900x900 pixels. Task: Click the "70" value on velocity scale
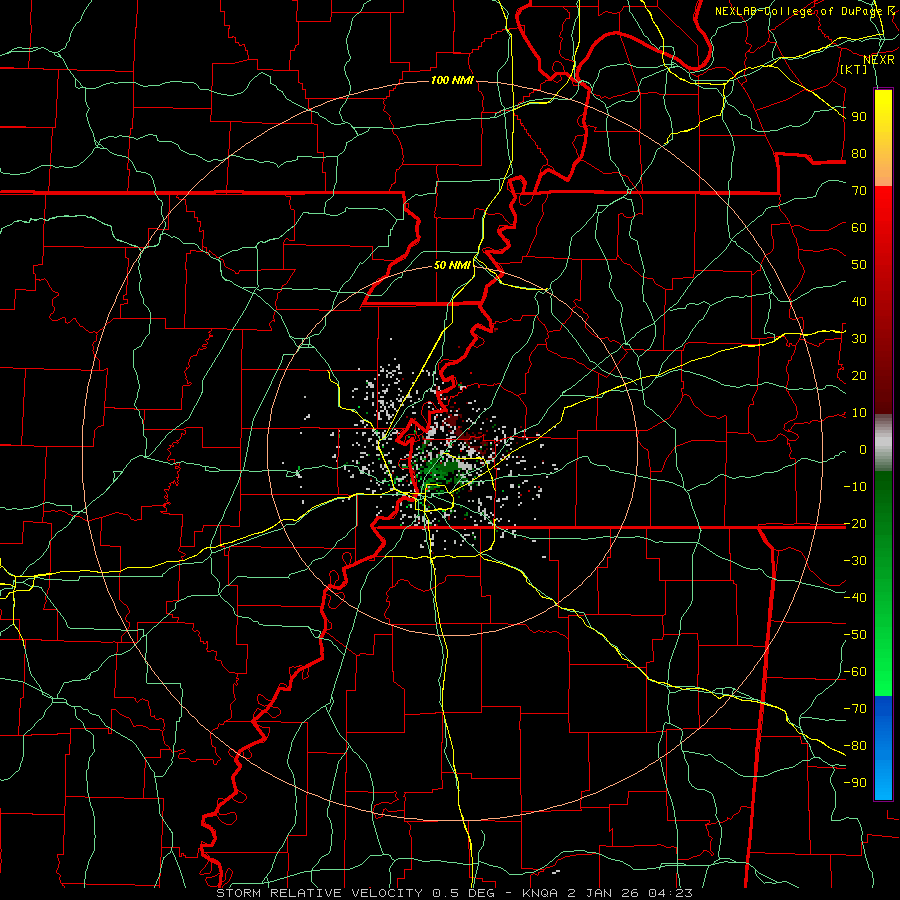[859, 191]
